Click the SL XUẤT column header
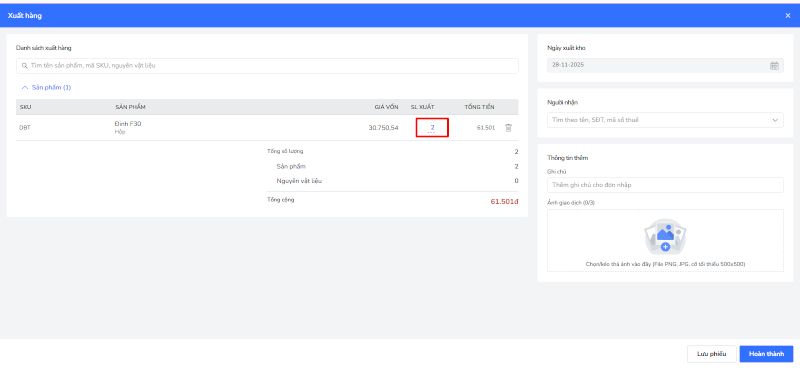This screenshot has height=368, width=800. click(x=422, y=107)
